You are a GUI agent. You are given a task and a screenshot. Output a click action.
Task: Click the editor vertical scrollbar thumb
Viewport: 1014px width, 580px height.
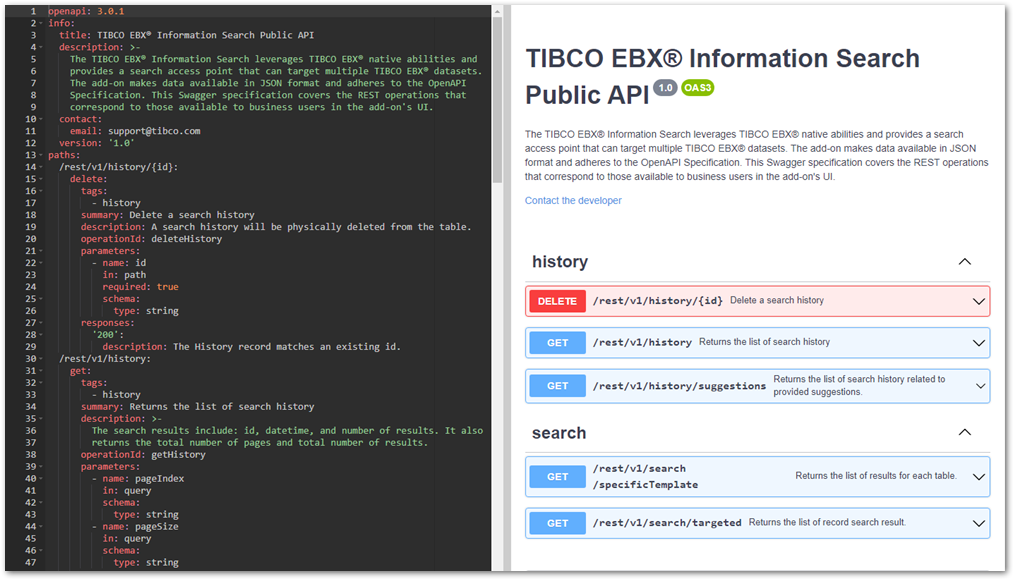click(x=497, y=100)
